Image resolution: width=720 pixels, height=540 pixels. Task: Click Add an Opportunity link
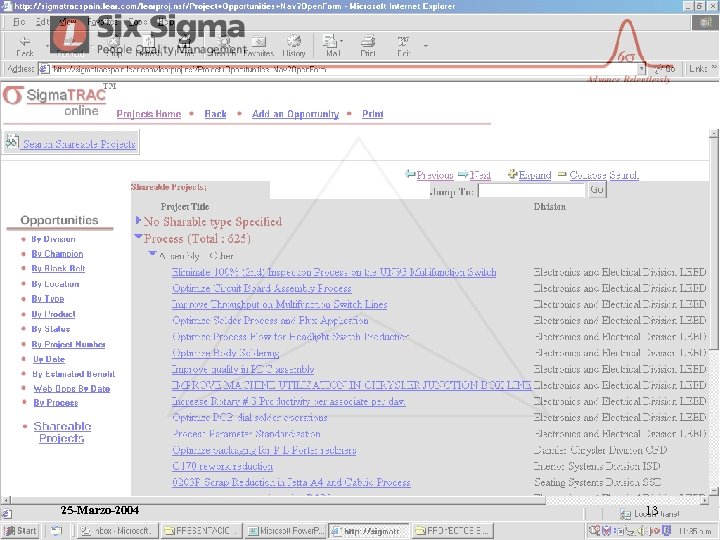[x=295, y=114]
